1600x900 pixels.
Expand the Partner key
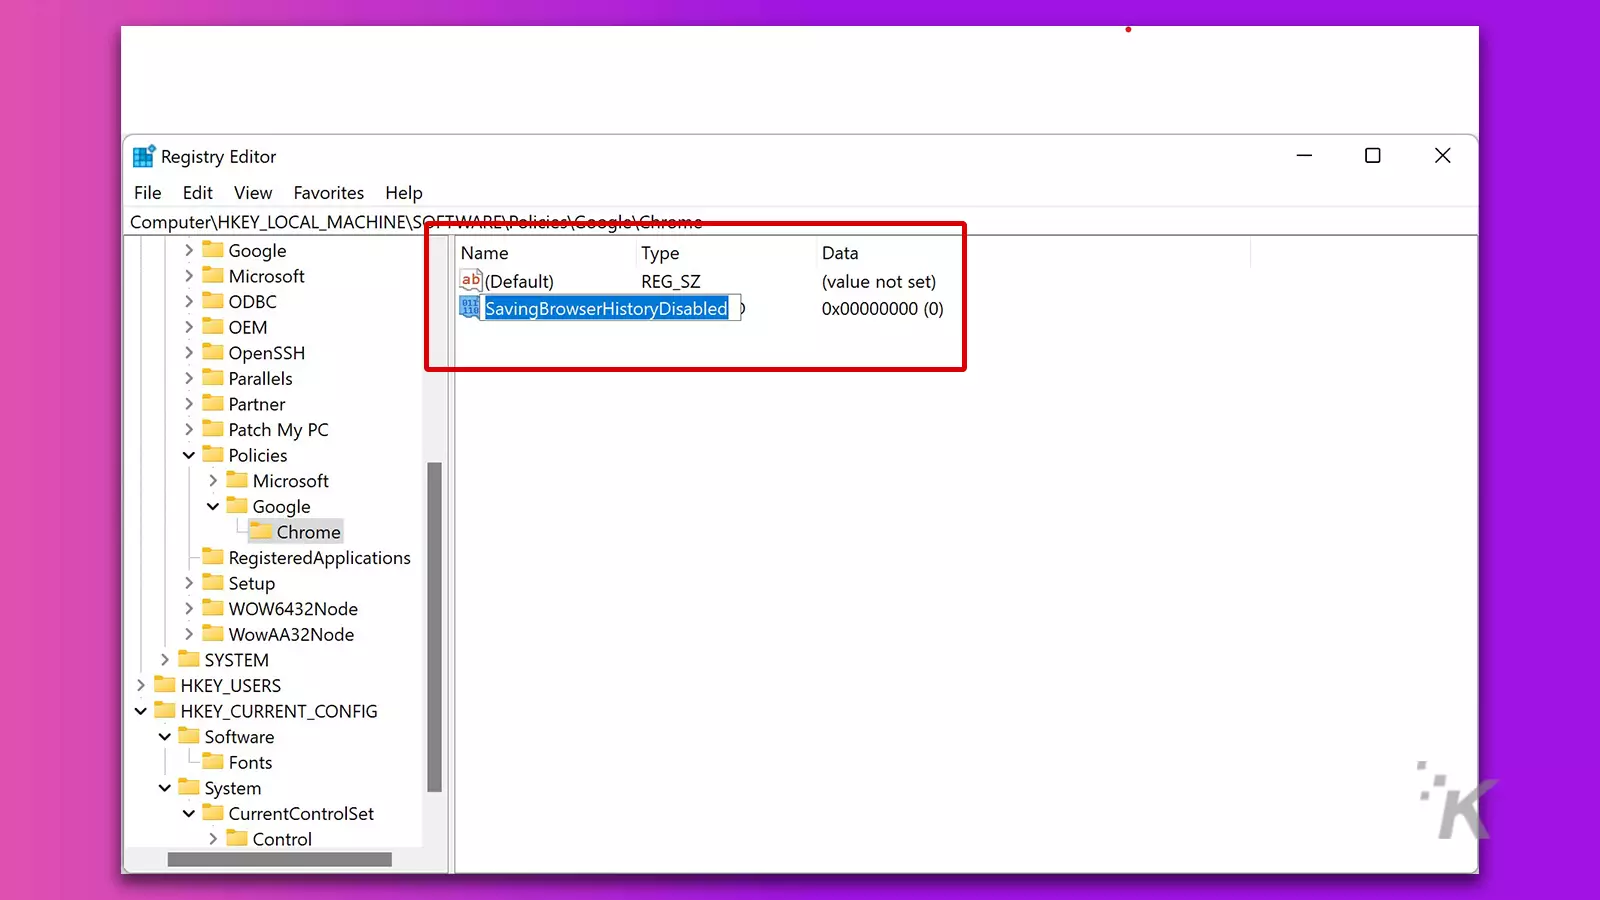[x=189, y=404]
